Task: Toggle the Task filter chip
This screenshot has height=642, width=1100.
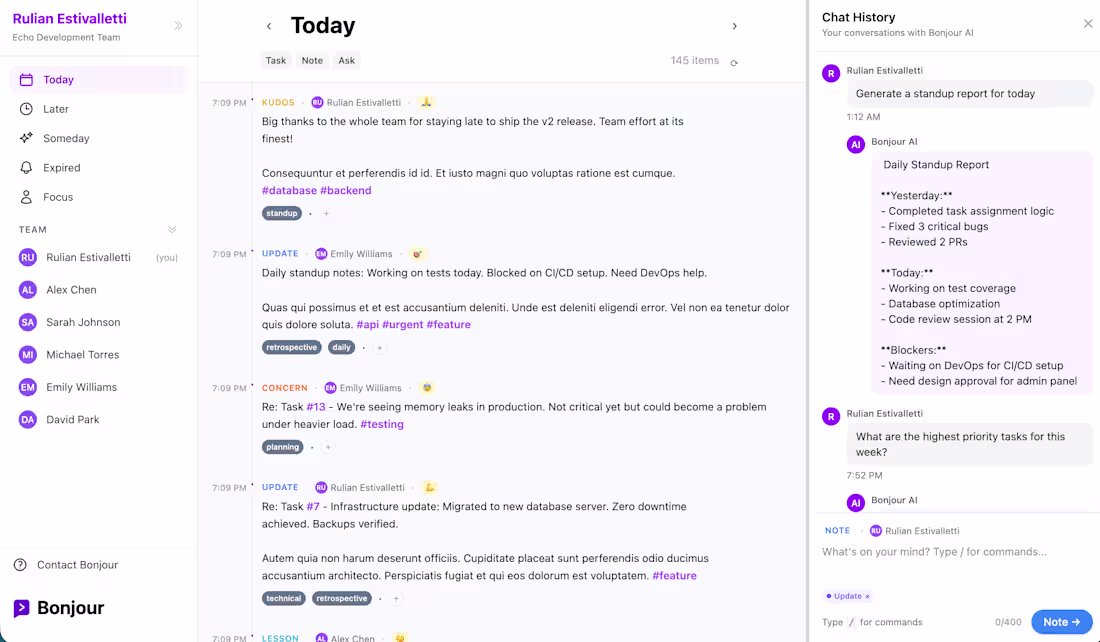Action: pos(276,61)
